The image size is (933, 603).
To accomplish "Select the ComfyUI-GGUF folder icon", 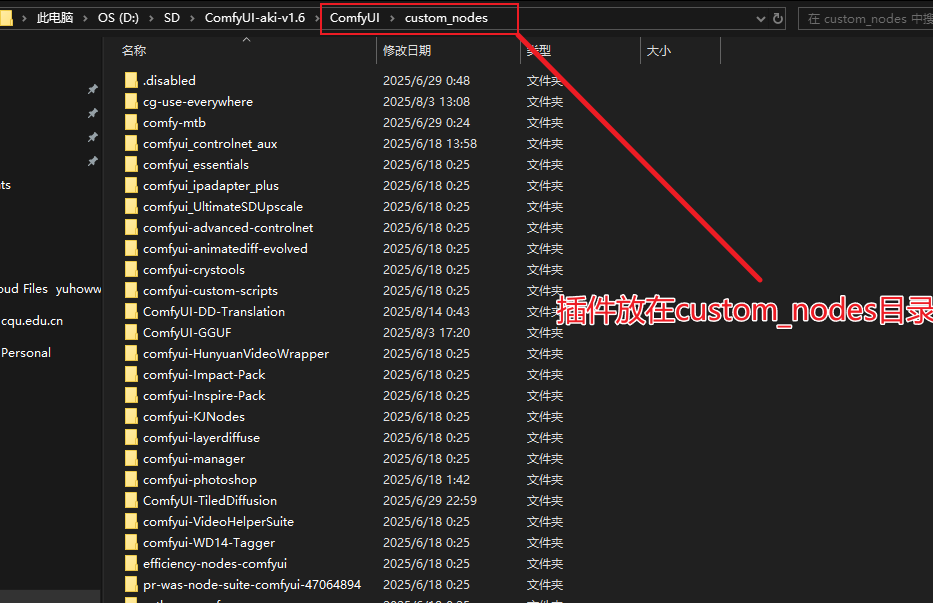I will pyautogui.click(x=132, y=332).
